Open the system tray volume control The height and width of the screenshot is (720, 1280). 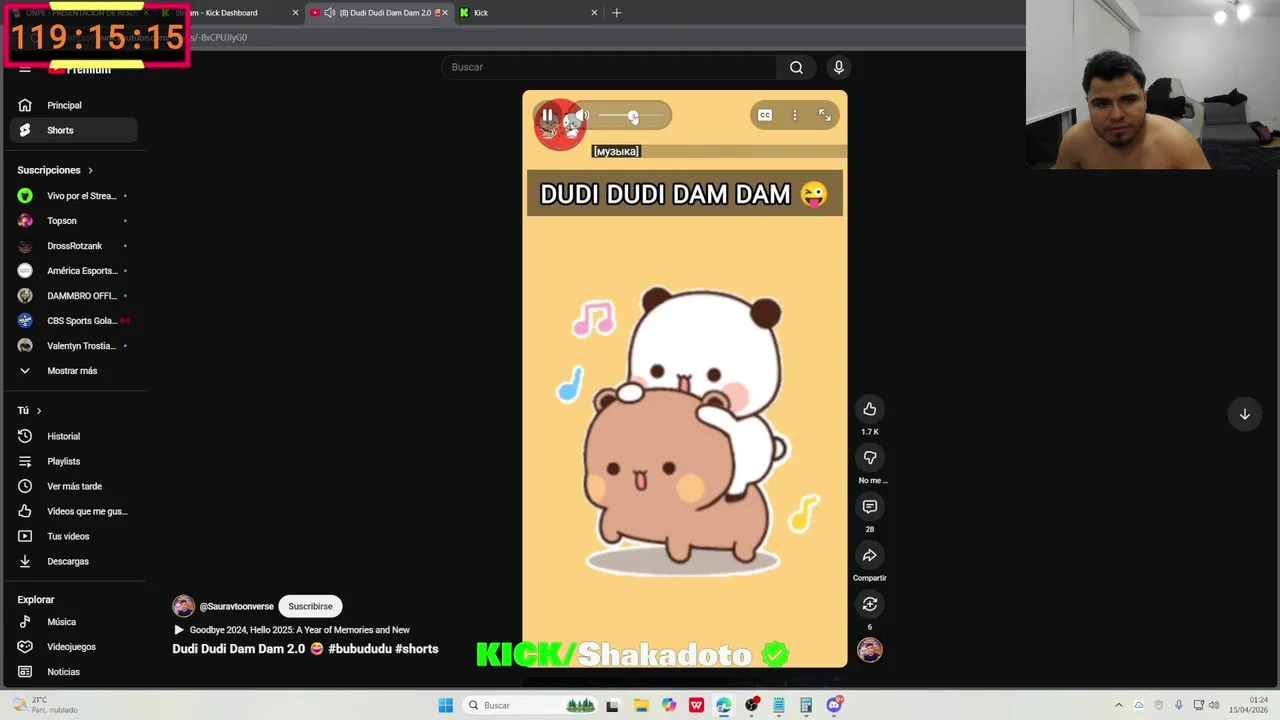[x=1214, y=705]
